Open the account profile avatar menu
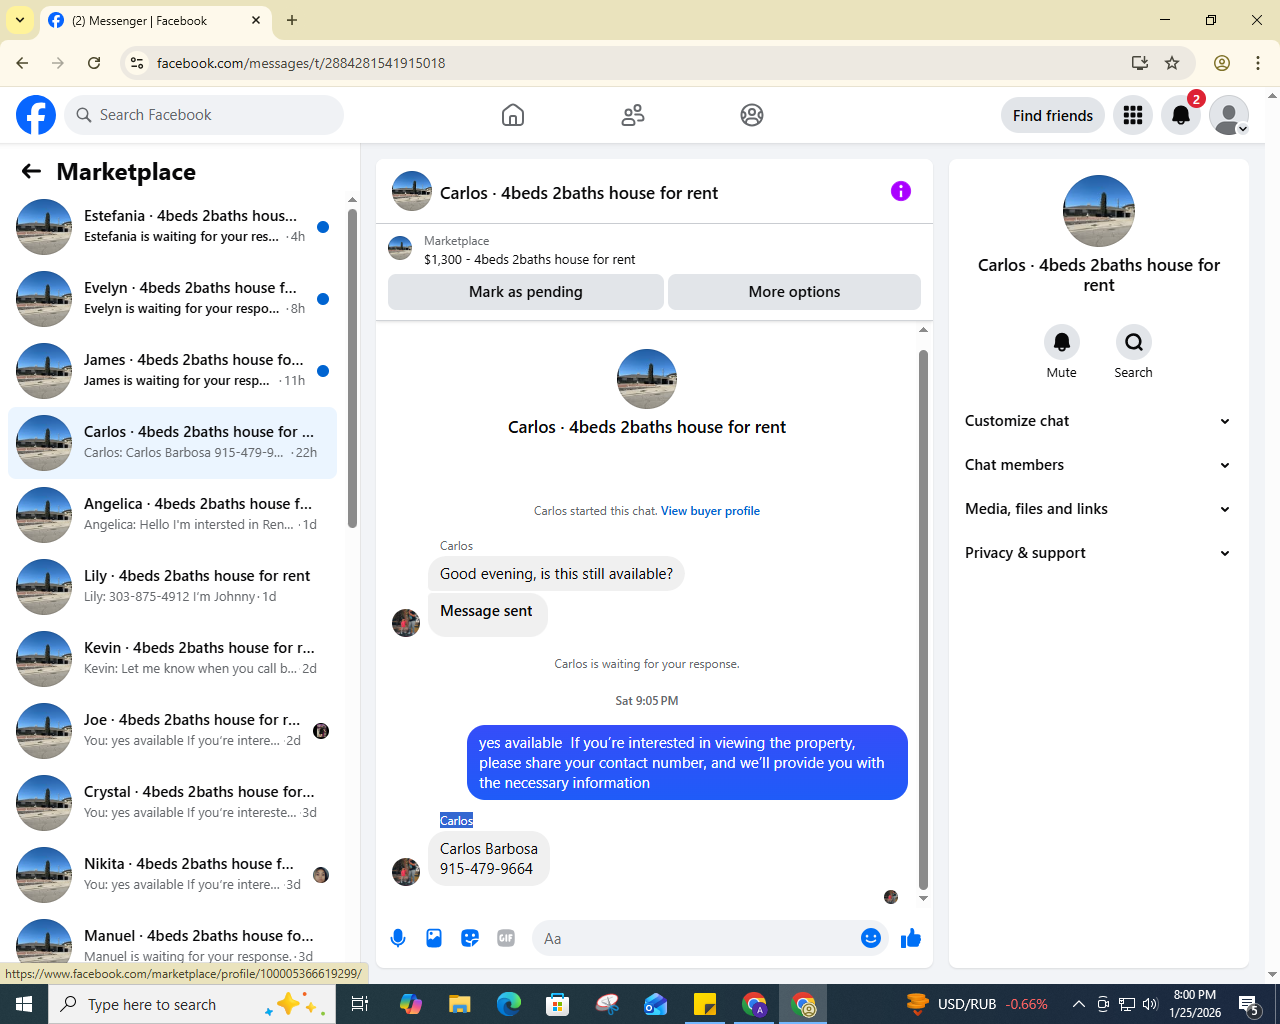1280x1024 pixels. pos(1229,115)
